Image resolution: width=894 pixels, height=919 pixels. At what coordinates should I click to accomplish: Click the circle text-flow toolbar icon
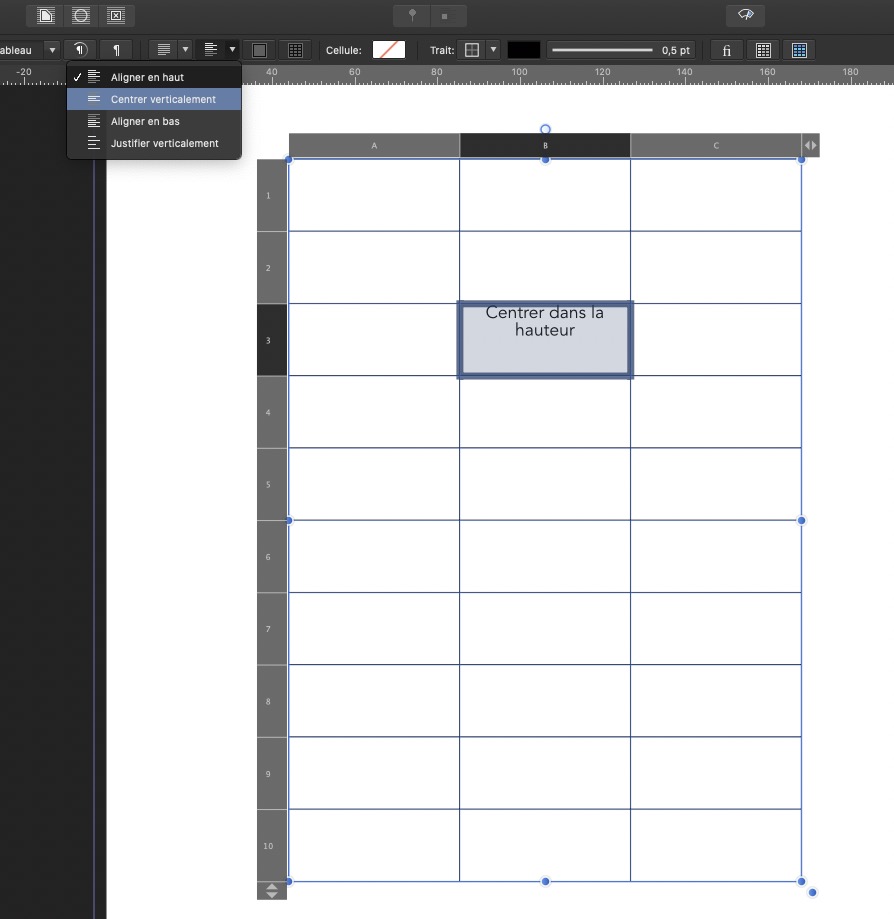tap(81, 15)
